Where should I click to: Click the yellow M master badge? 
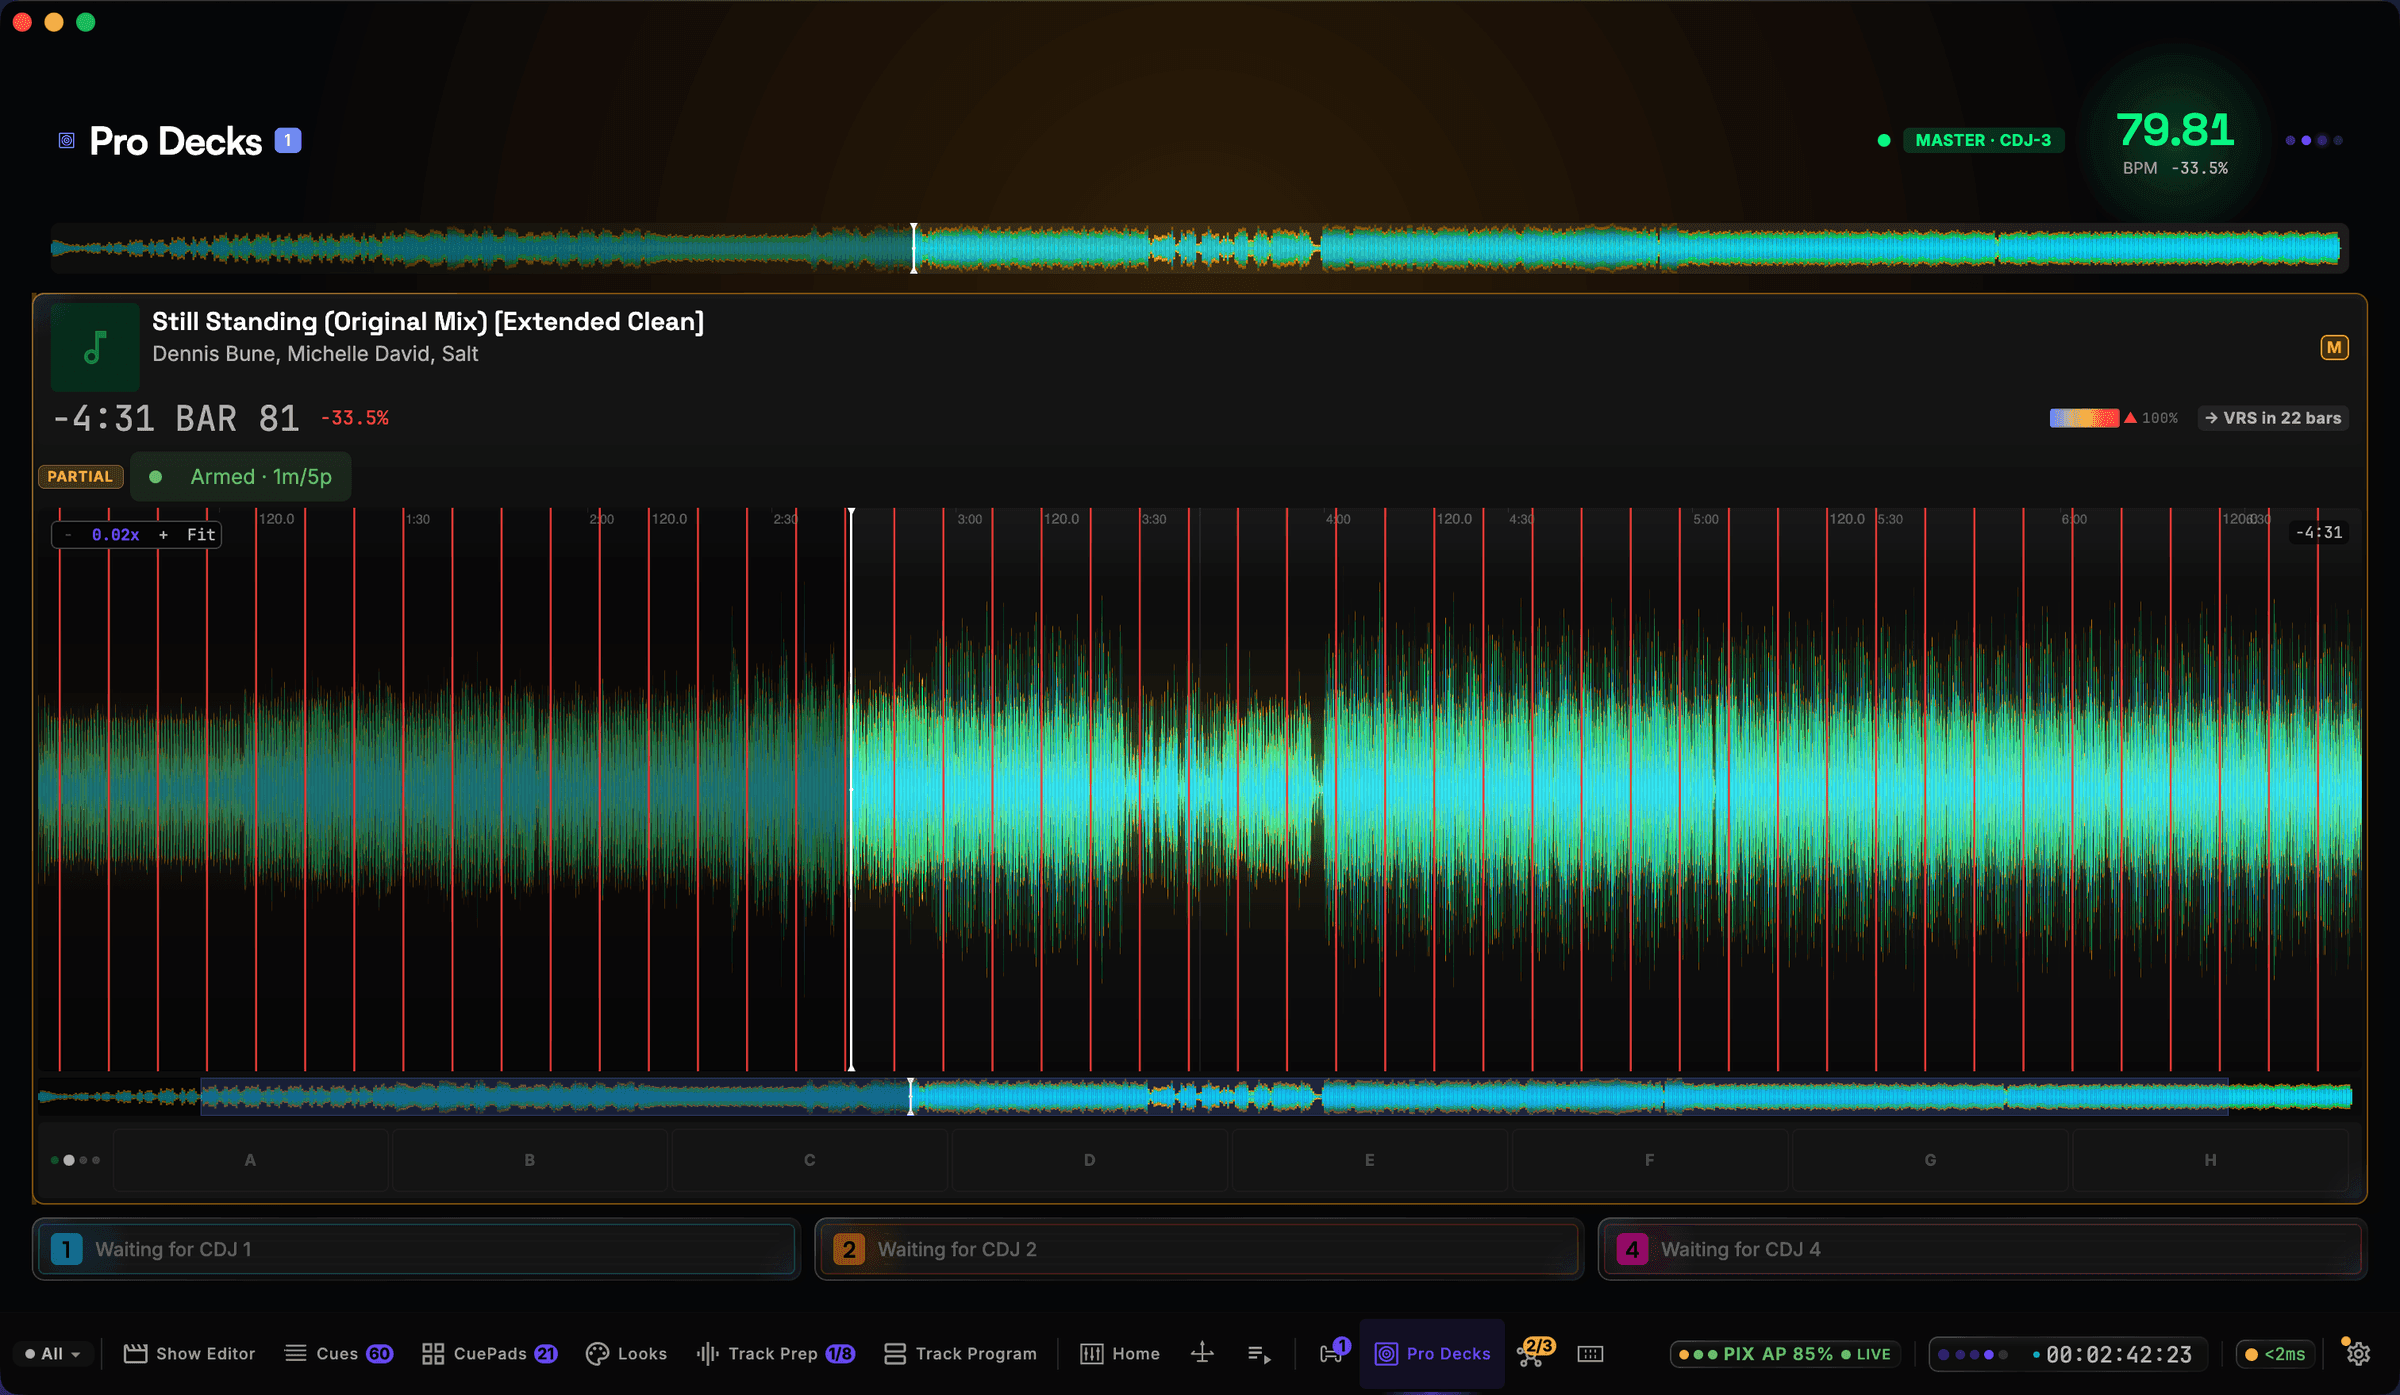coord(2334,347)
